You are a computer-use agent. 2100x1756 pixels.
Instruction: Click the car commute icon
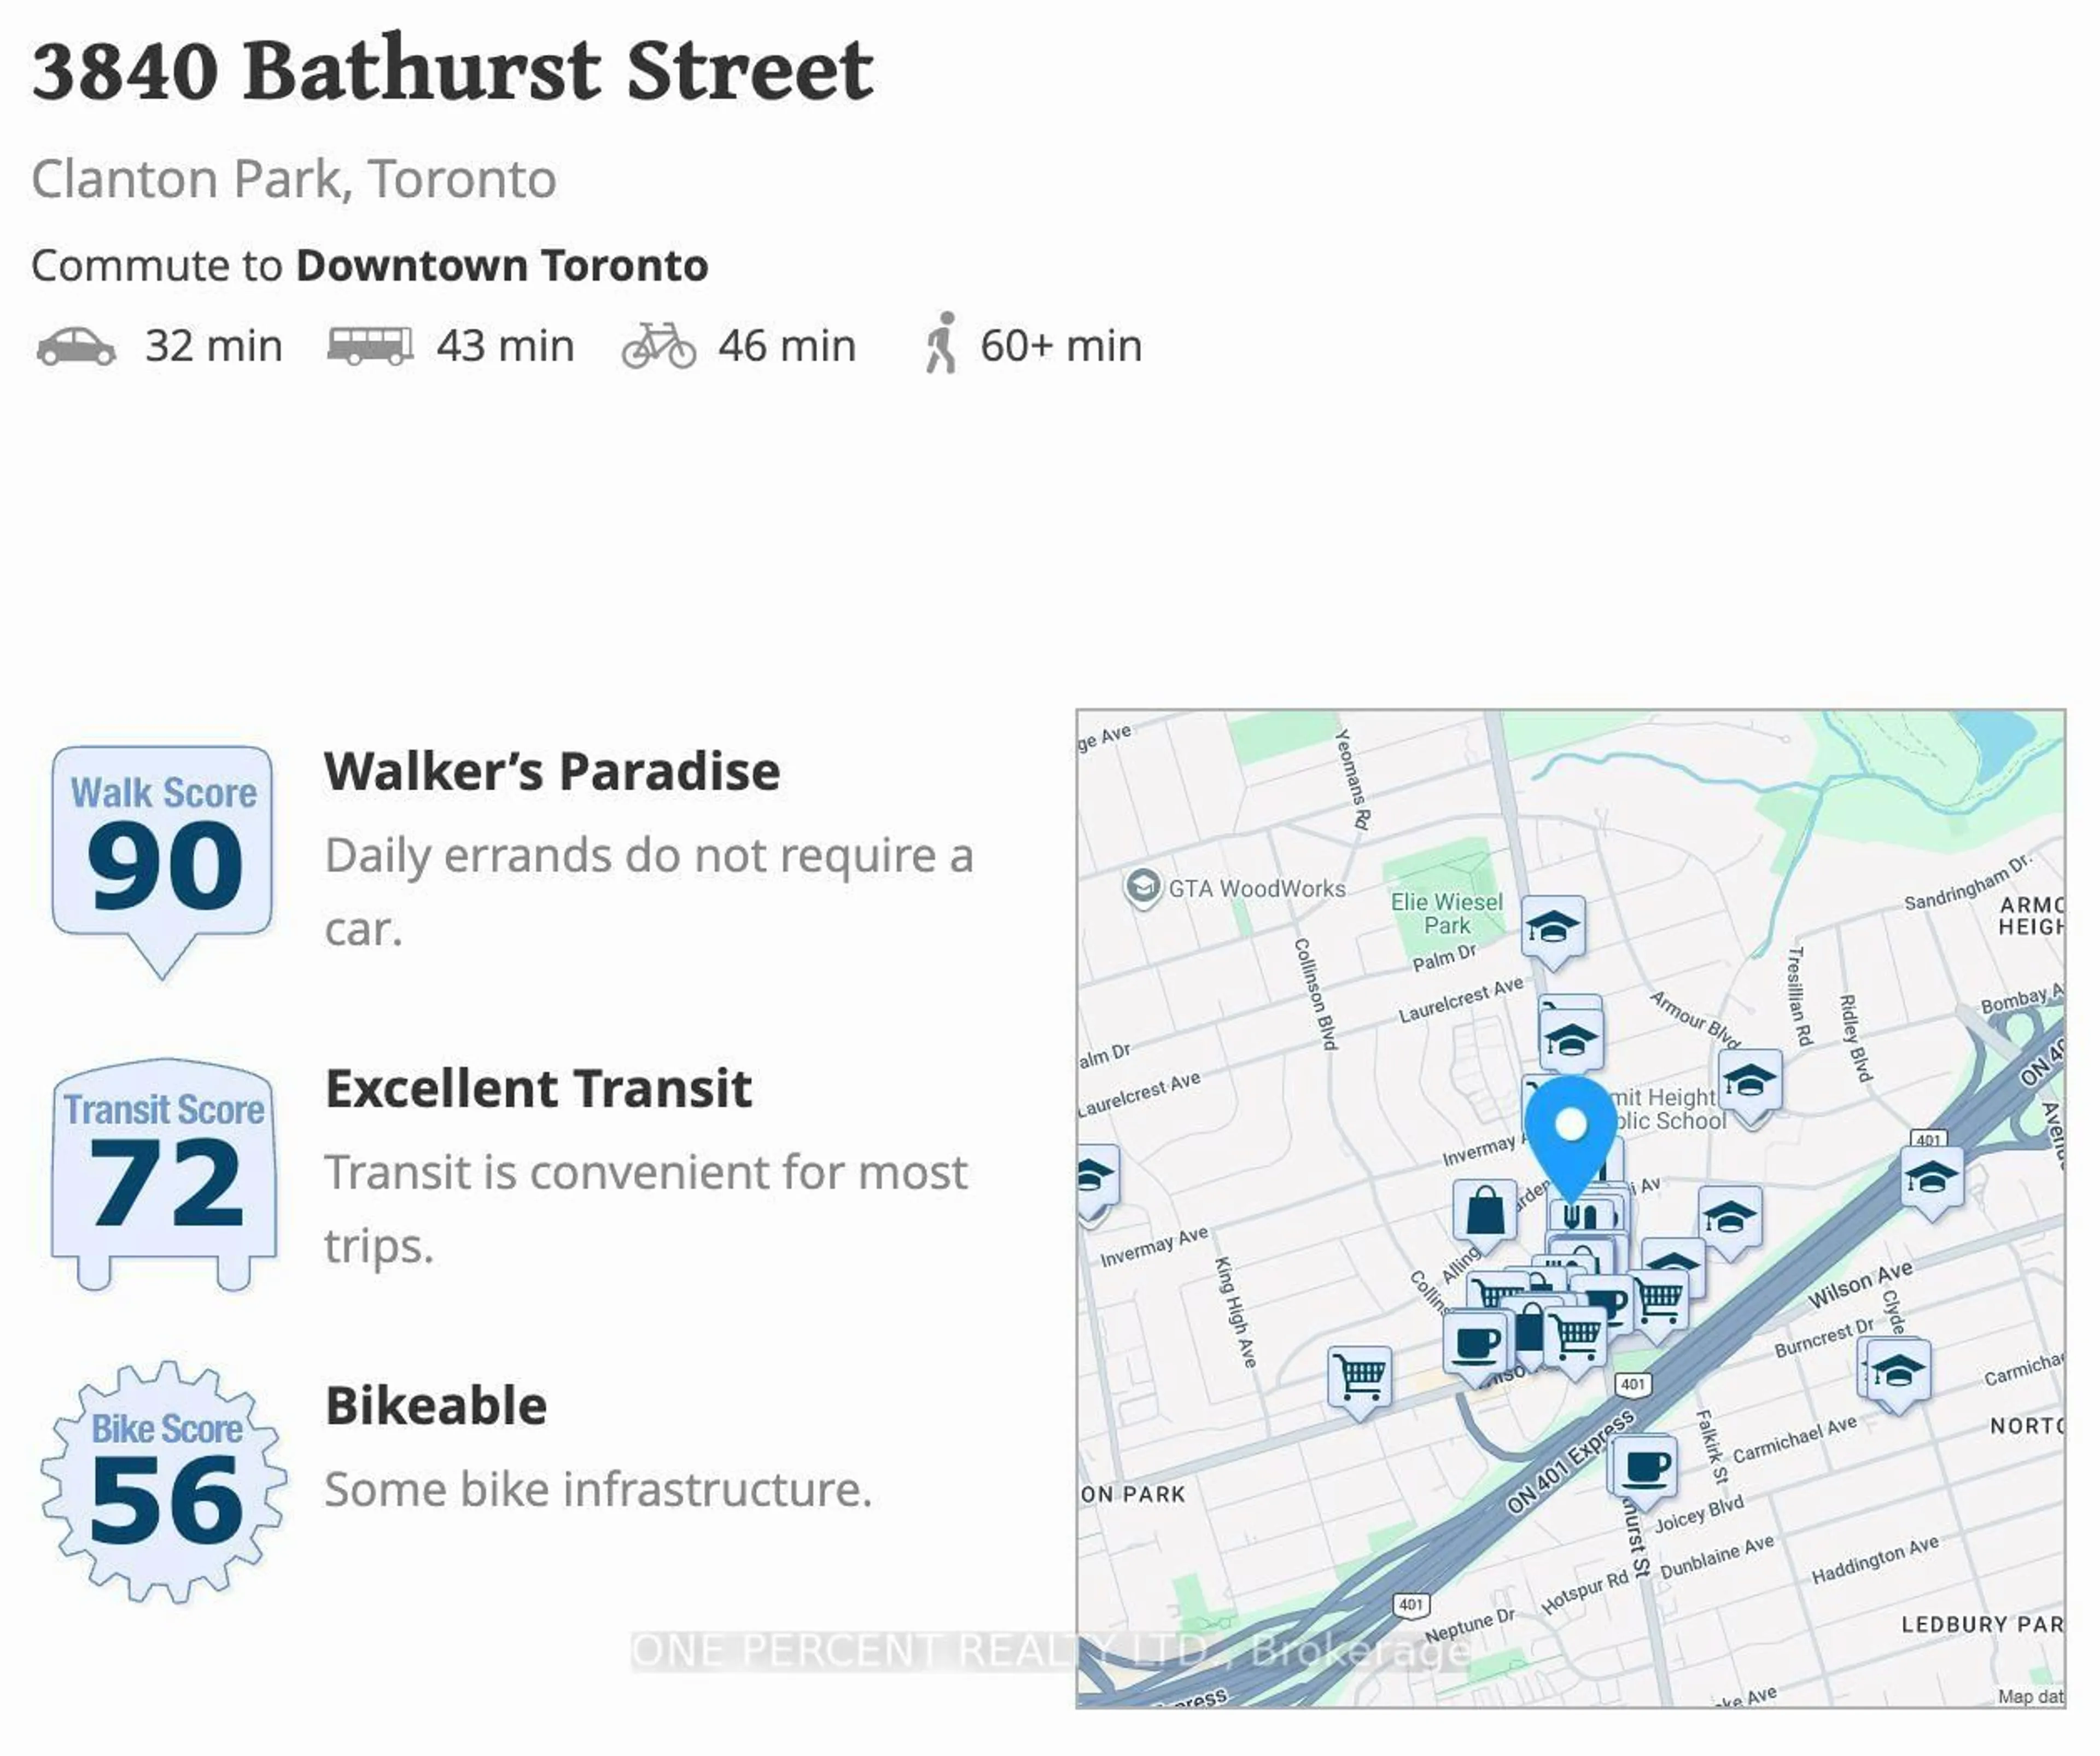[x=76, y=347]
